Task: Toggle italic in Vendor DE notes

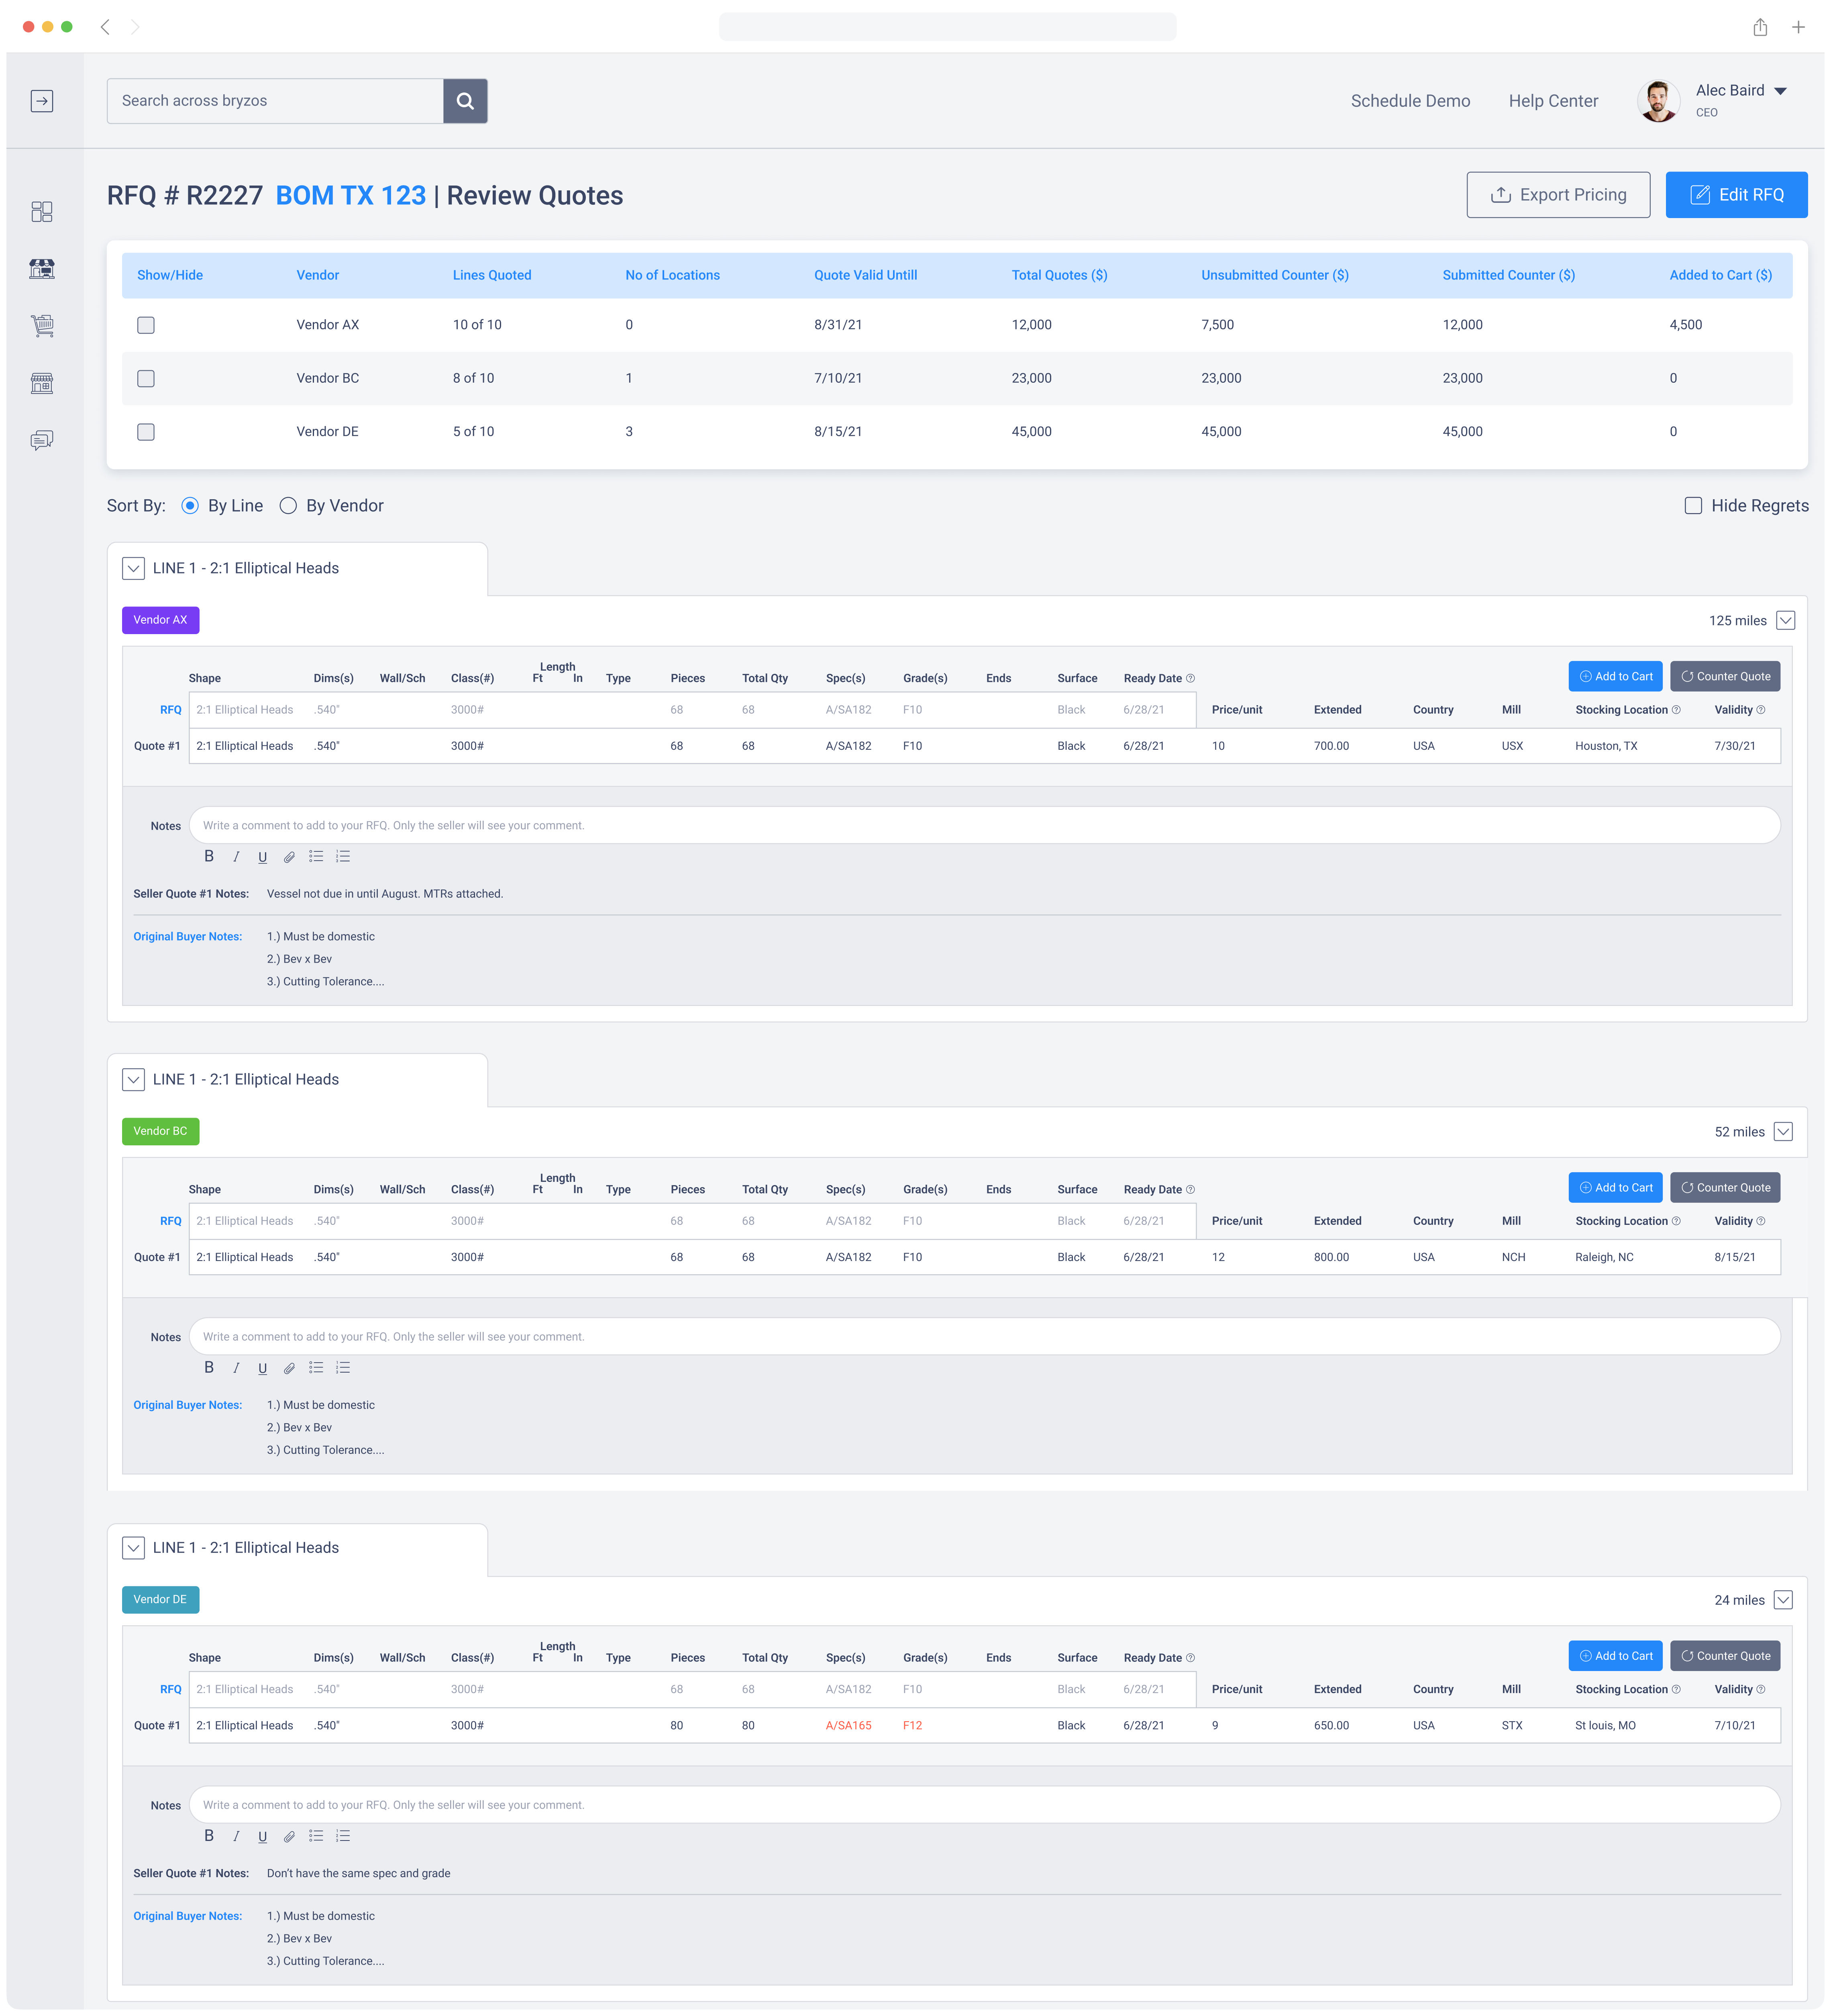Action: pyautogui.click(x=236, y=1836)
